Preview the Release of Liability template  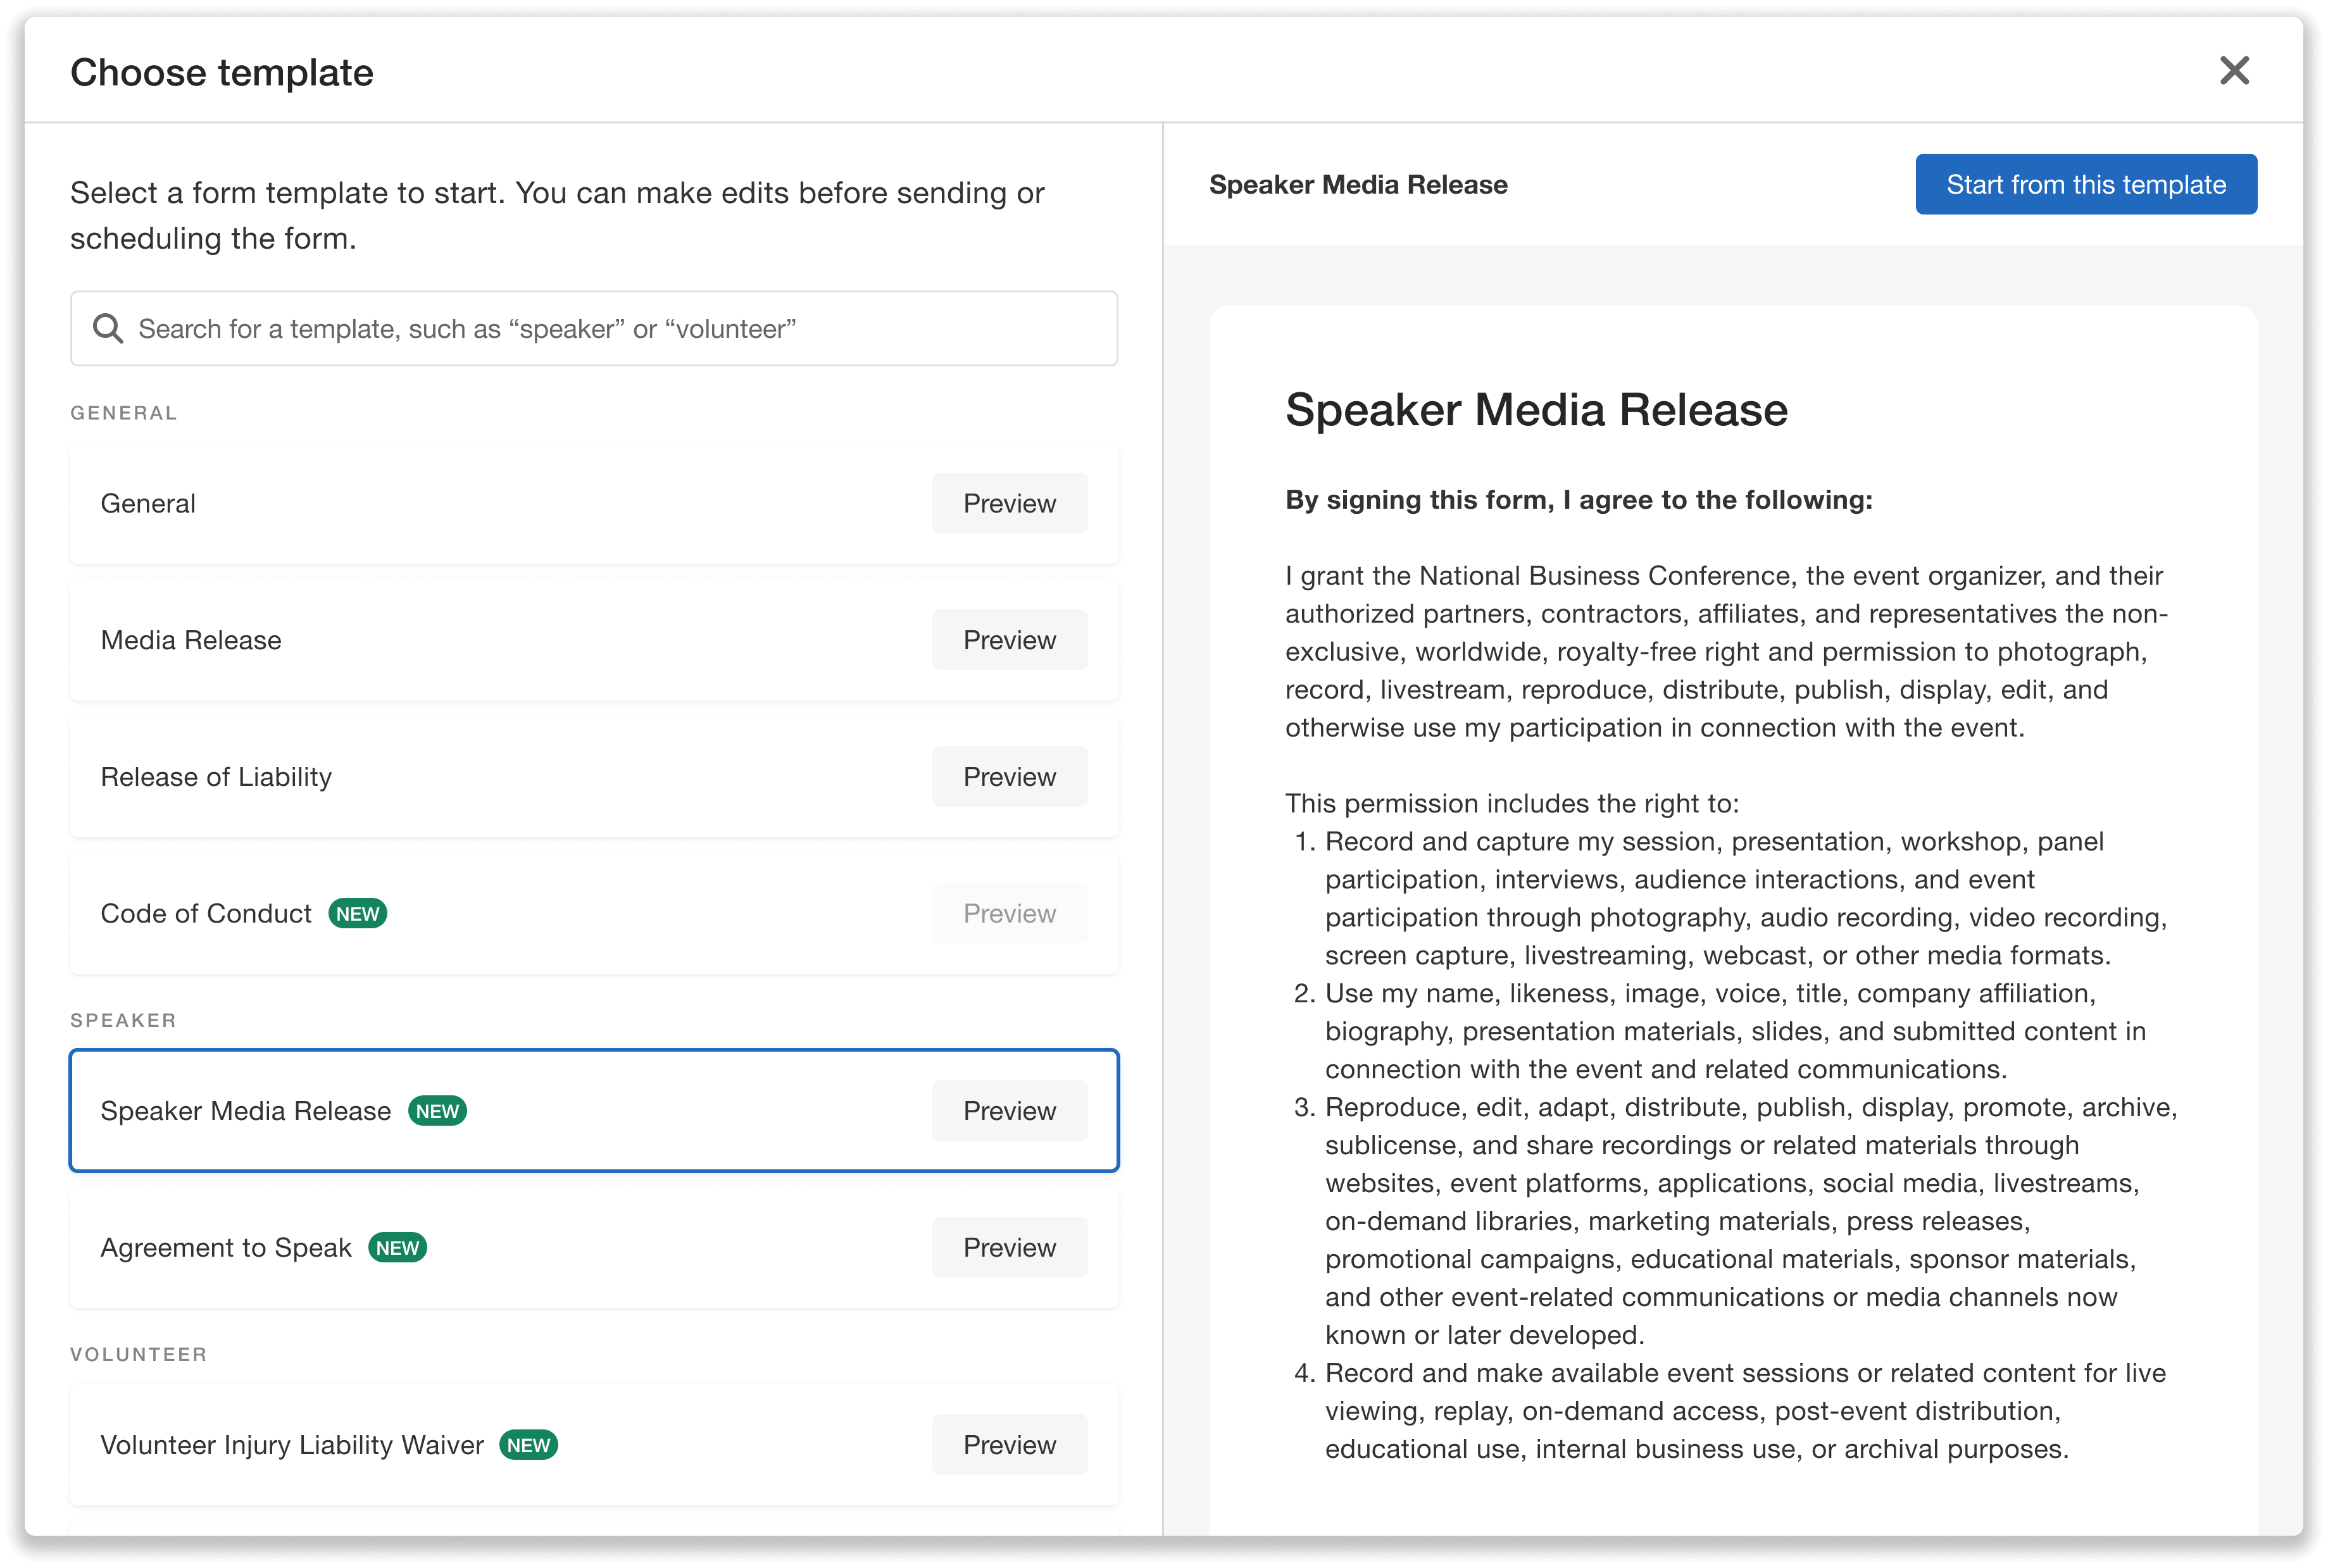click(x=1009, y=777)
